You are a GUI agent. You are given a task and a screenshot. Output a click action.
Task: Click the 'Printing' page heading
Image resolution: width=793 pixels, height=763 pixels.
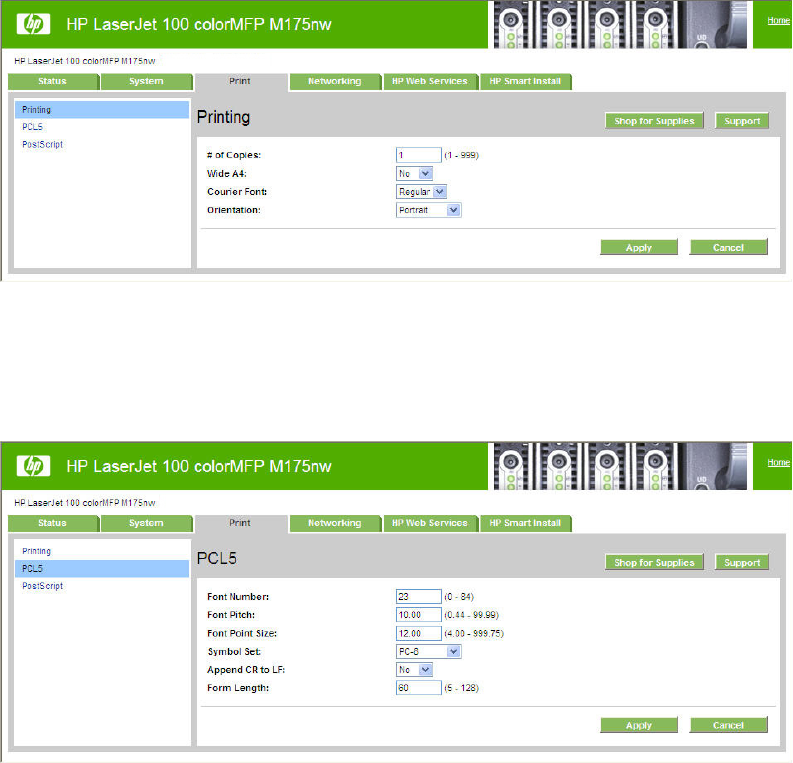(x=224, y=117)
